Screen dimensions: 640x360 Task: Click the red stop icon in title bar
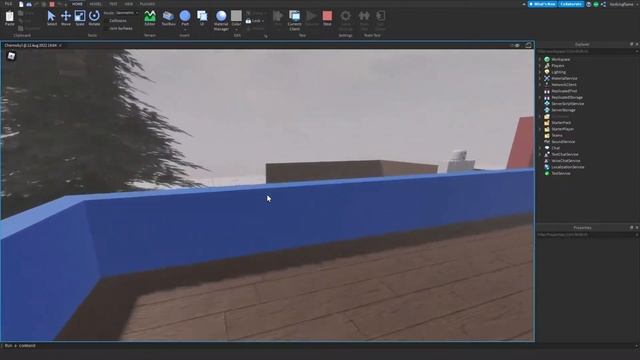pos(52,4)
